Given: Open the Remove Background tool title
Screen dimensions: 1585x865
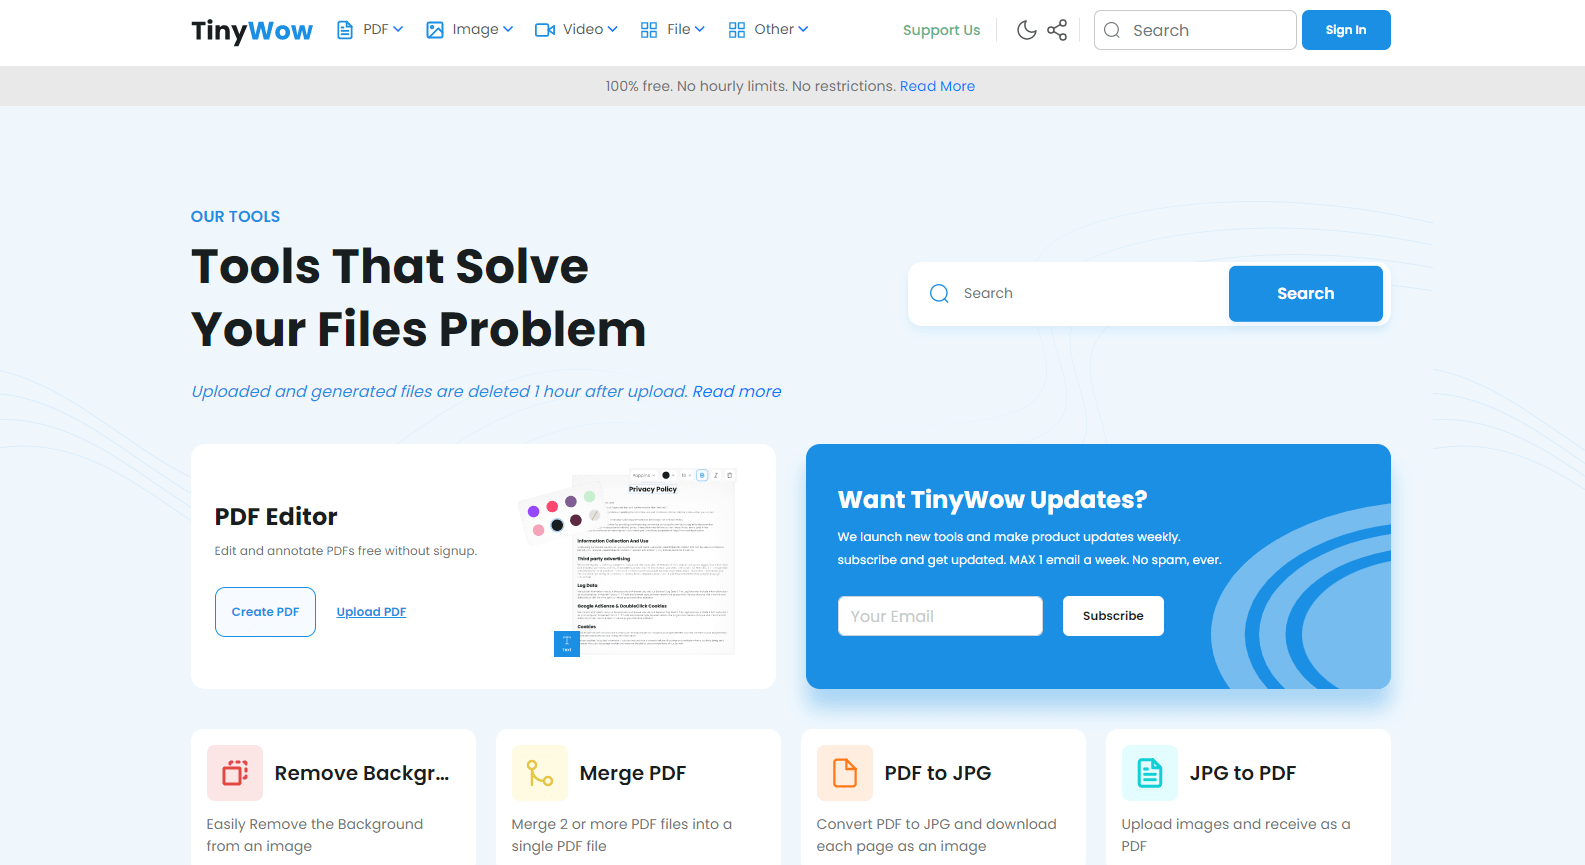Looking at the screenshot, I should (x=362, y=773).
